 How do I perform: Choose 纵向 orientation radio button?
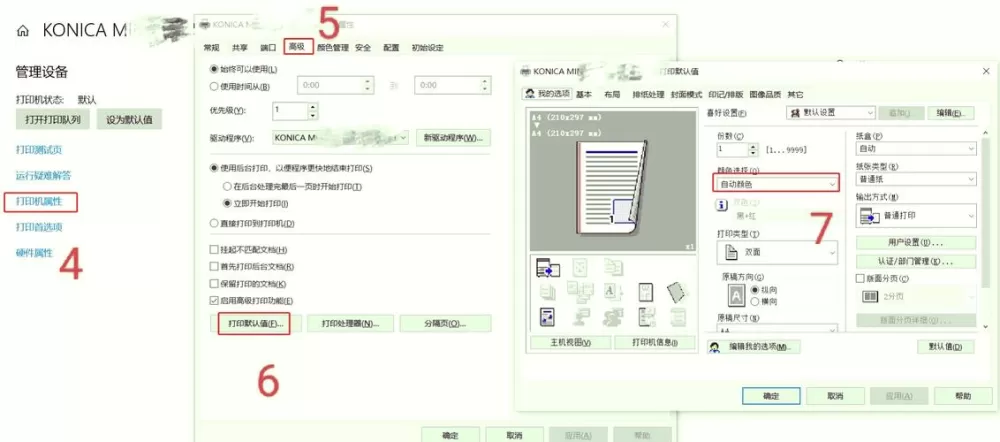pos(756,290)
